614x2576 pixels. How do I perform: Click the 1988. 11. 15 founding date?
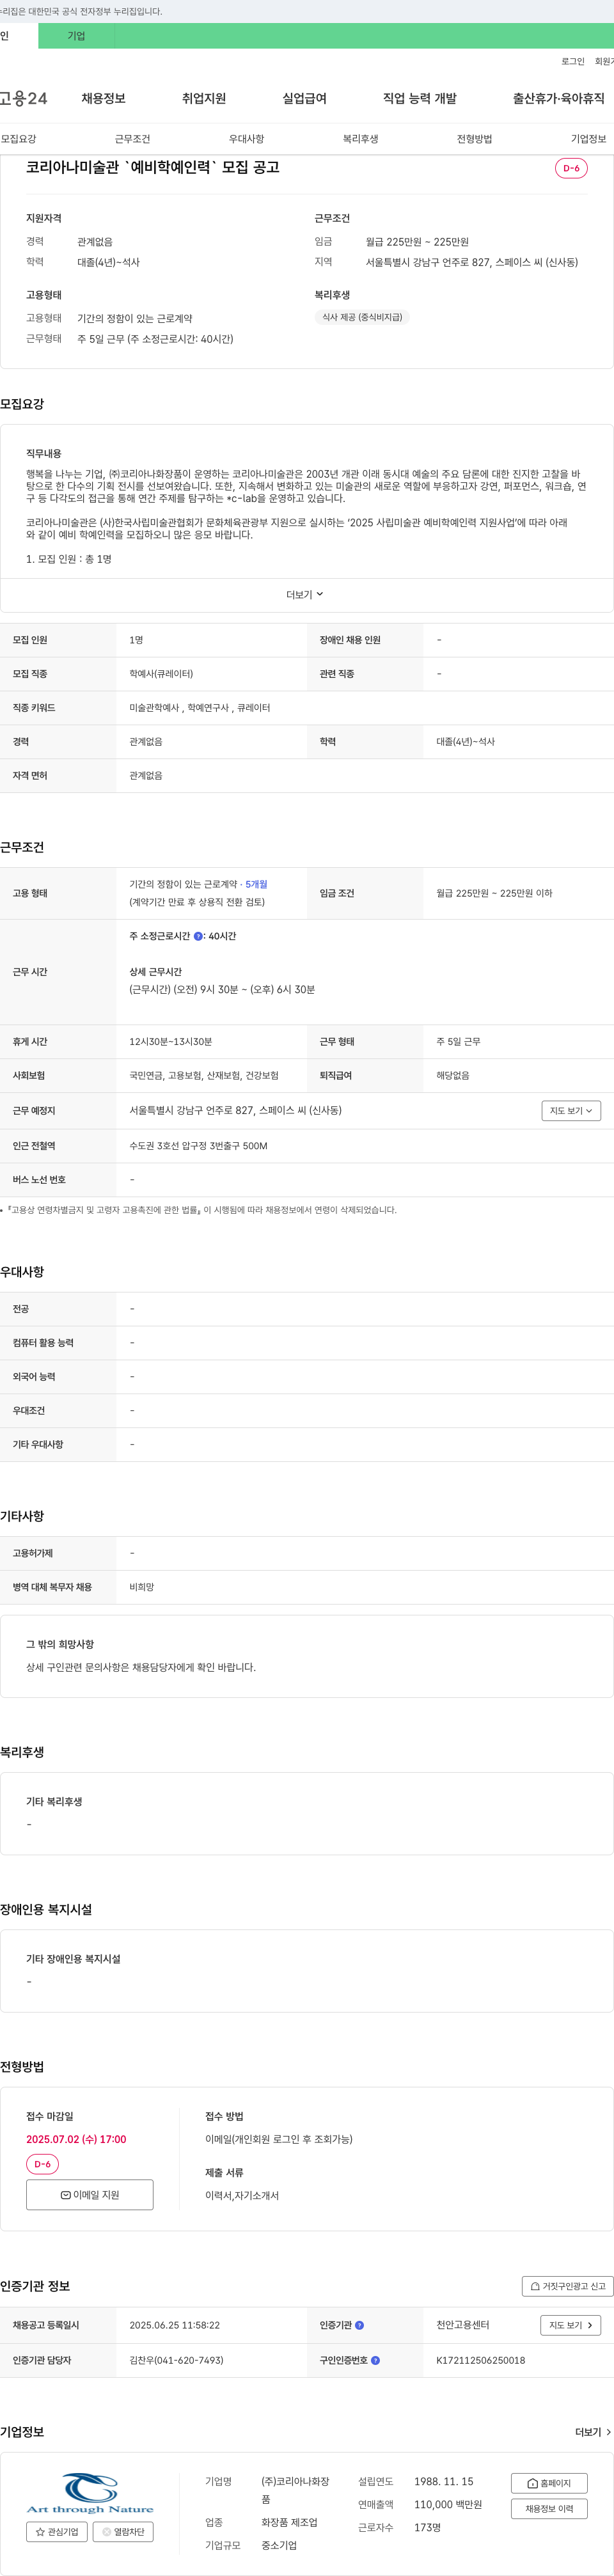point(444,2481)
